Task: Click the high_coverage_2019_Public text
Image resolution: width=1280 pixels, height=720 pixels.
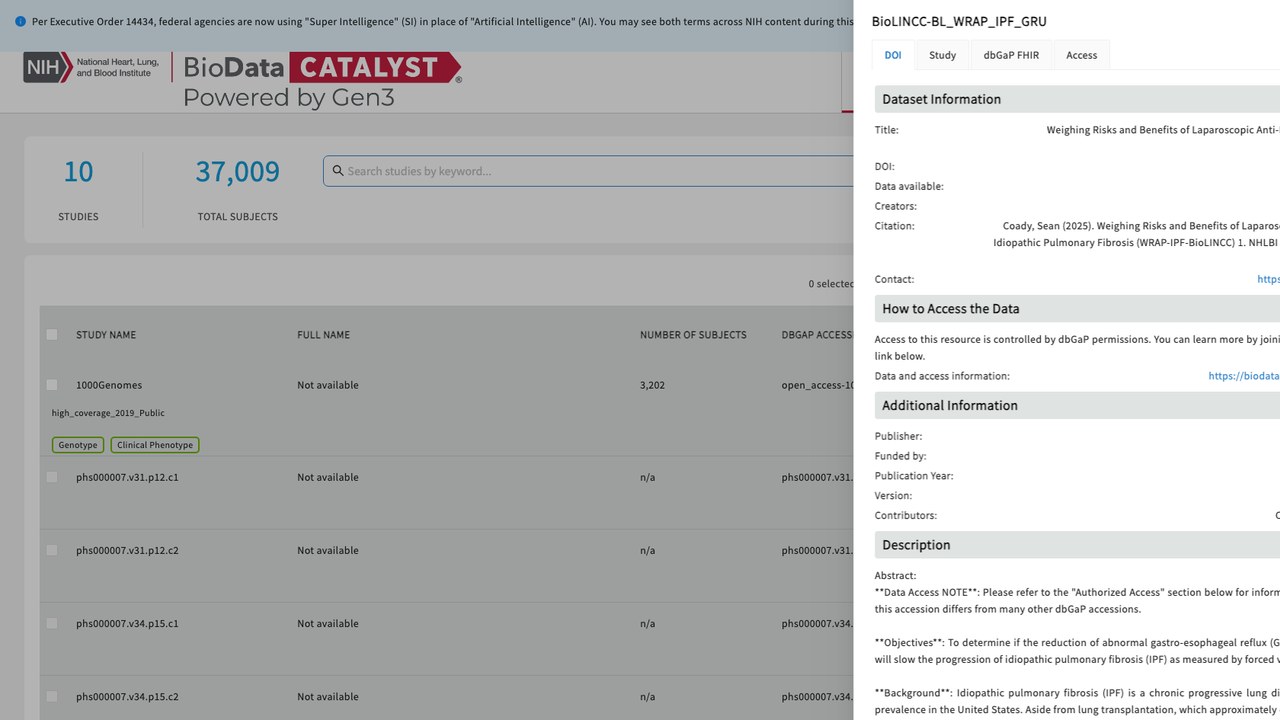Action: coord(108,413)
